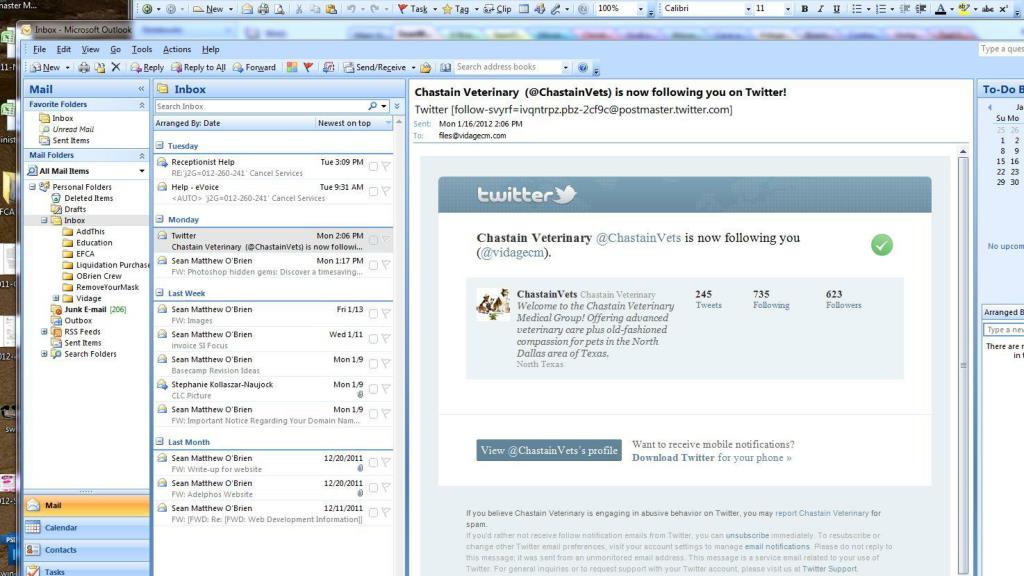Open the Calibri font name dropdown

[748, 9]
